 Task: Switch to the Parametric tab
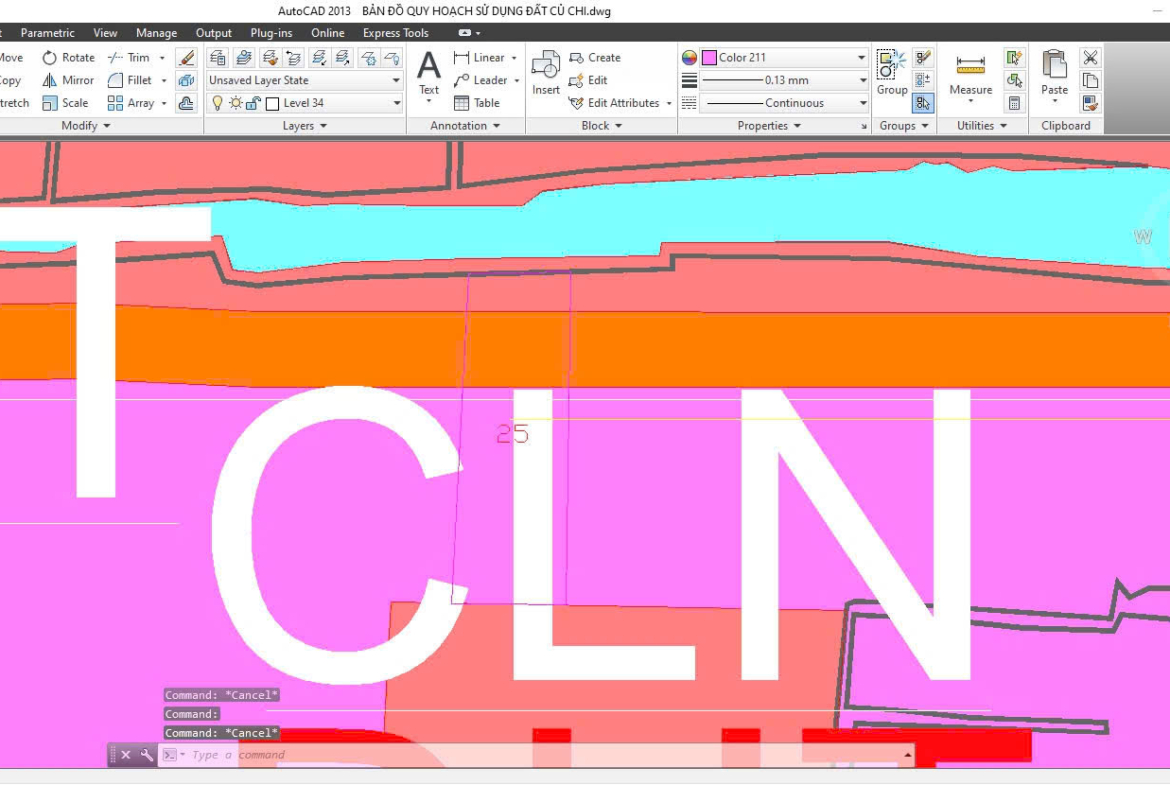[47, 33]
